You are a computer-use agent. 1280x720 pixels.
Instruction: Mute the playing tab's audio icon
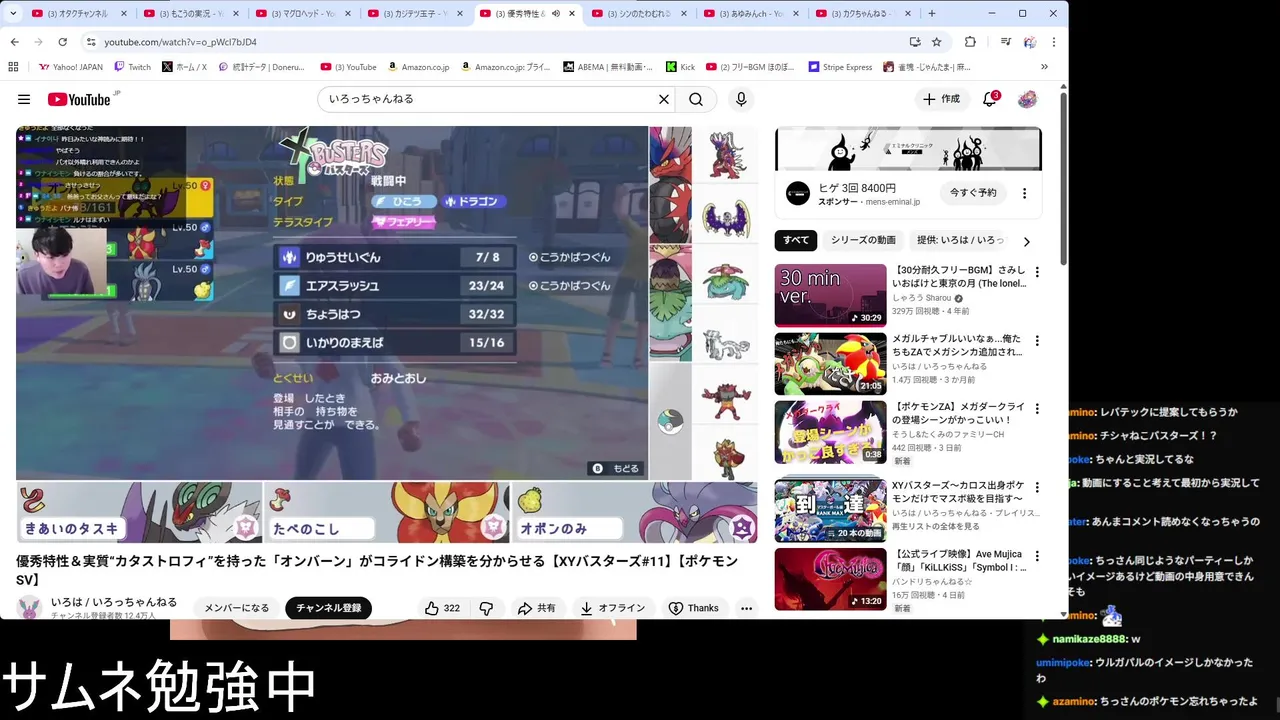pos(555,14)
